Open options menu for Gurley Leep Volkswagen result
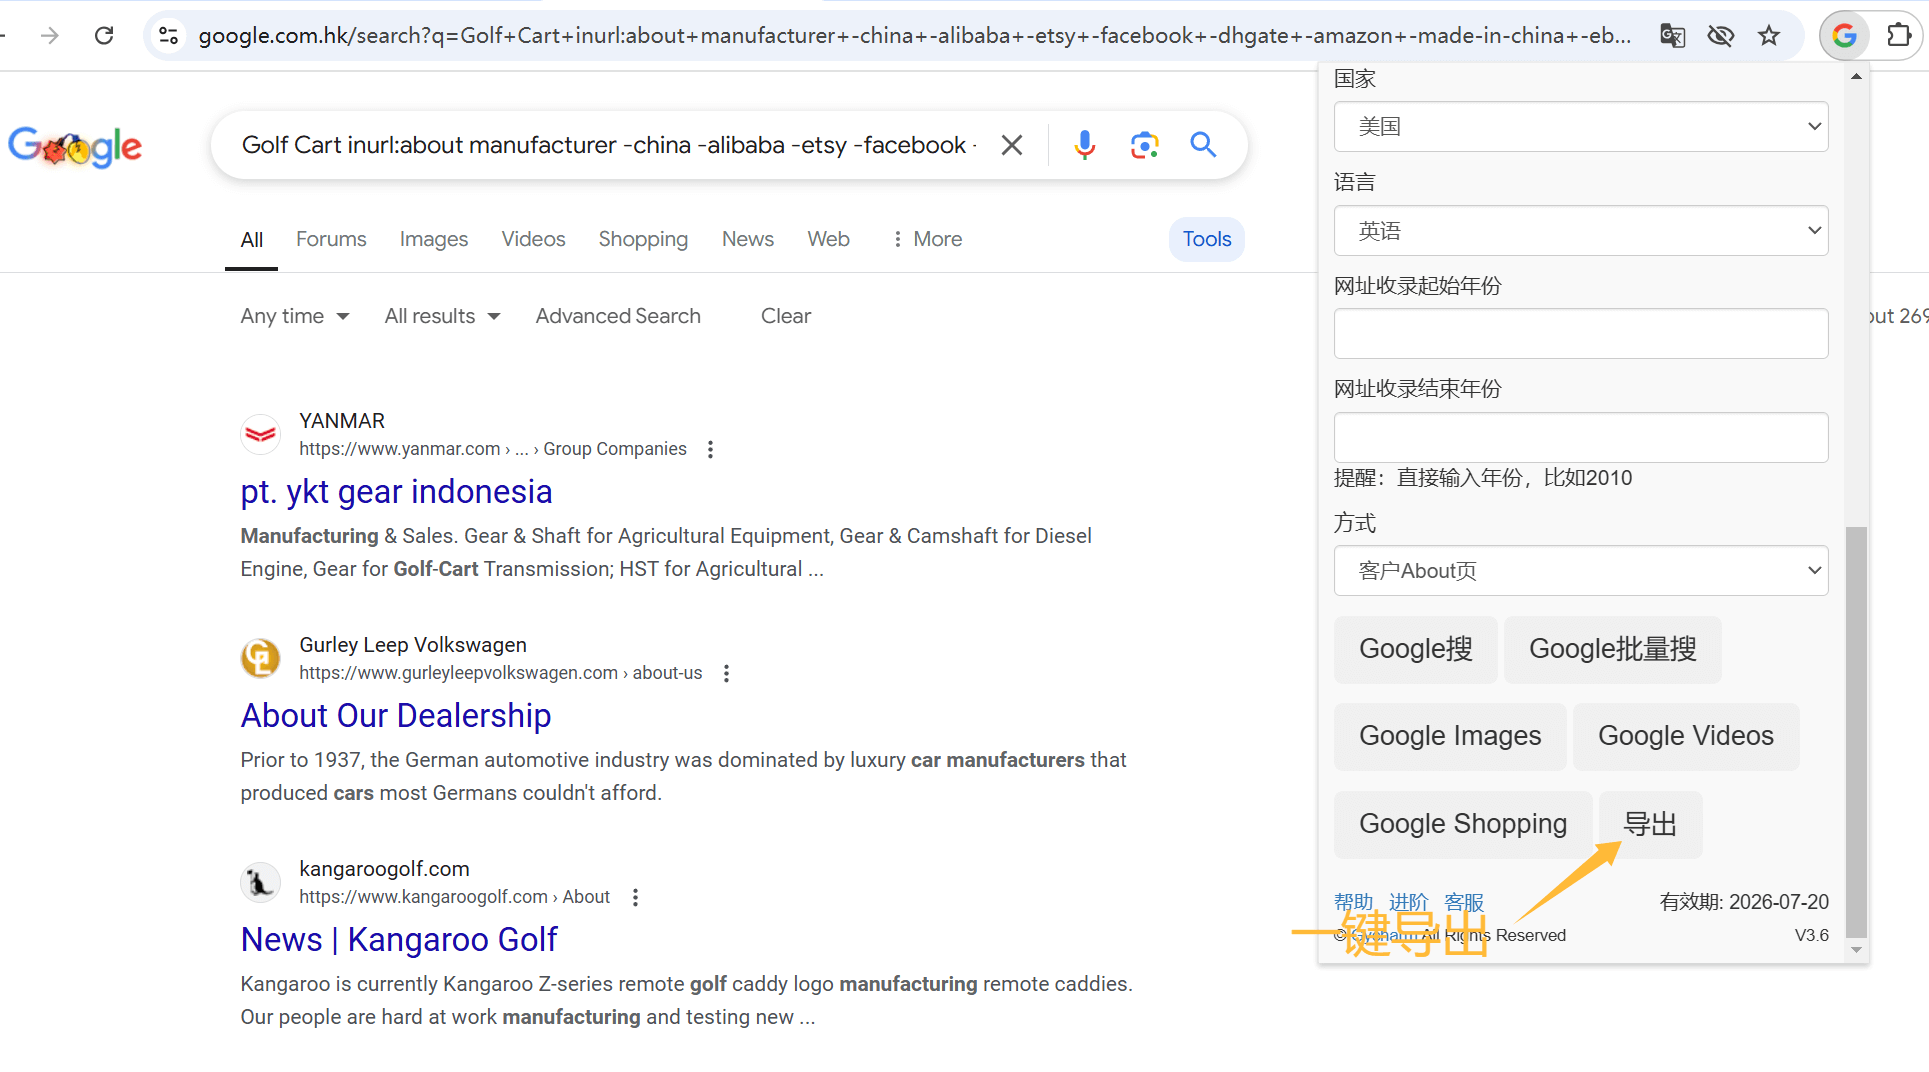 726,674
